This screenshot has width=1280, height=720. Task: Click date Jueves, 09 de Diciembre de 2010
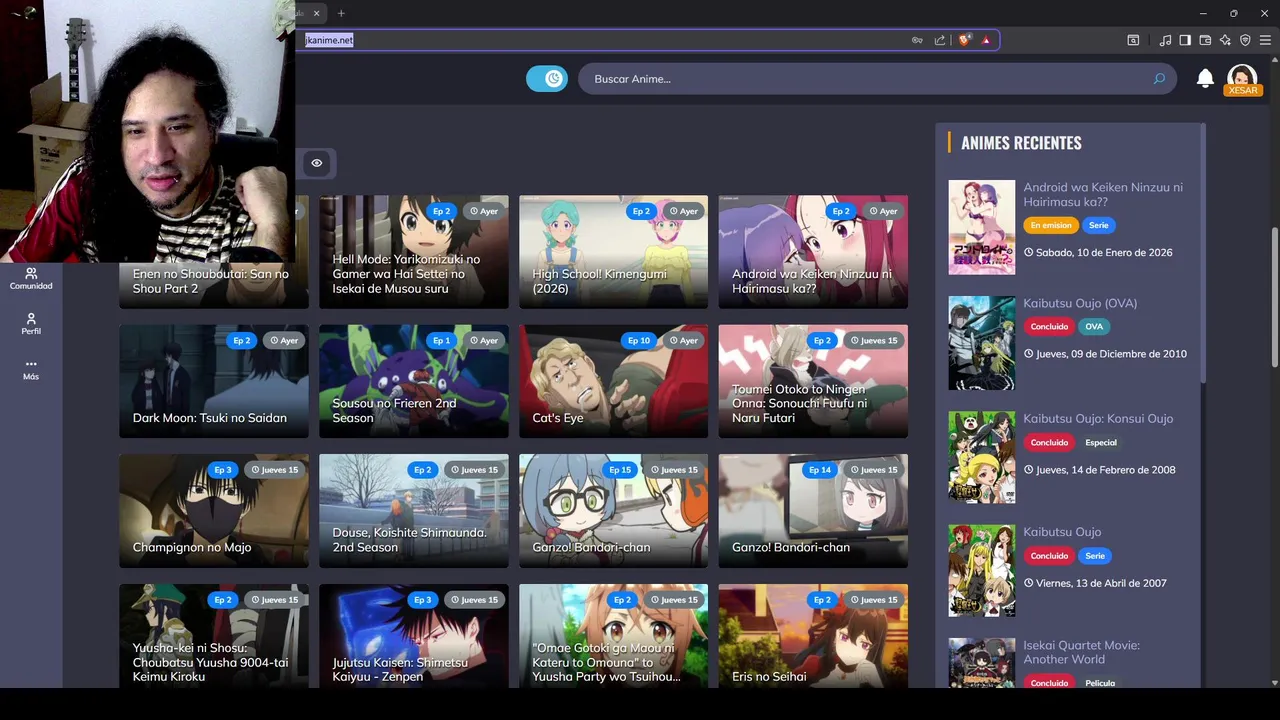point(1105,354)
